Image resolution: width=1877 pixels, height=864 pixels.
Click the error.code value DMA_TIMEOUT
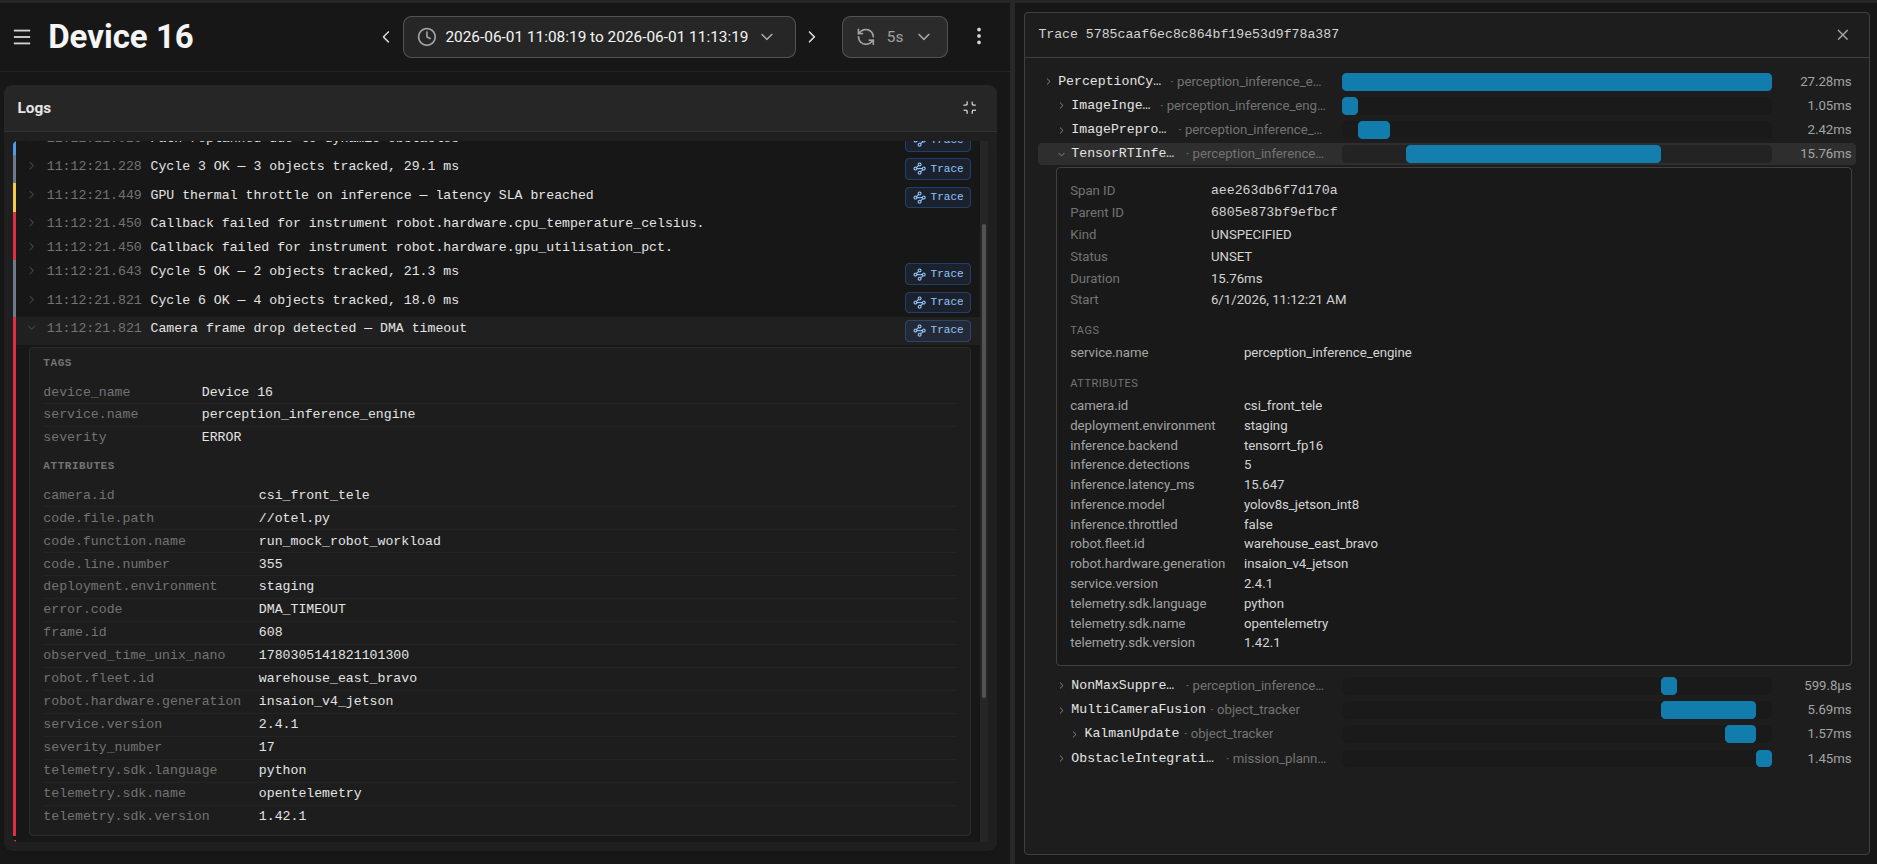[x=302, y=609]
